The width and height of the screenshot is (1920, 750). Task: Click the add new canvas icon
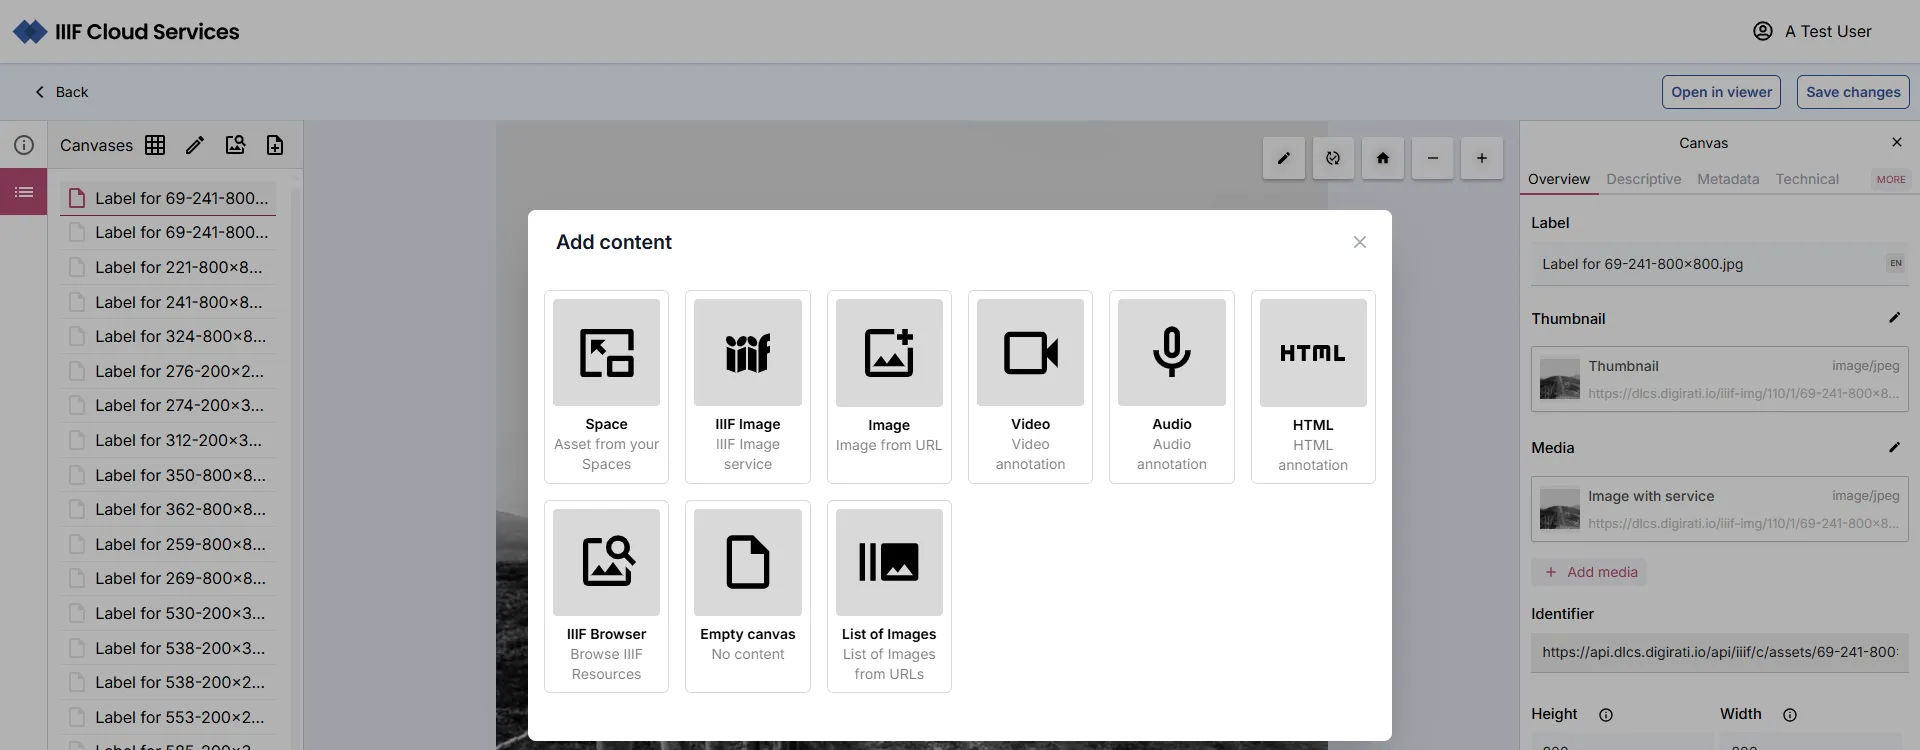point(275,145)
